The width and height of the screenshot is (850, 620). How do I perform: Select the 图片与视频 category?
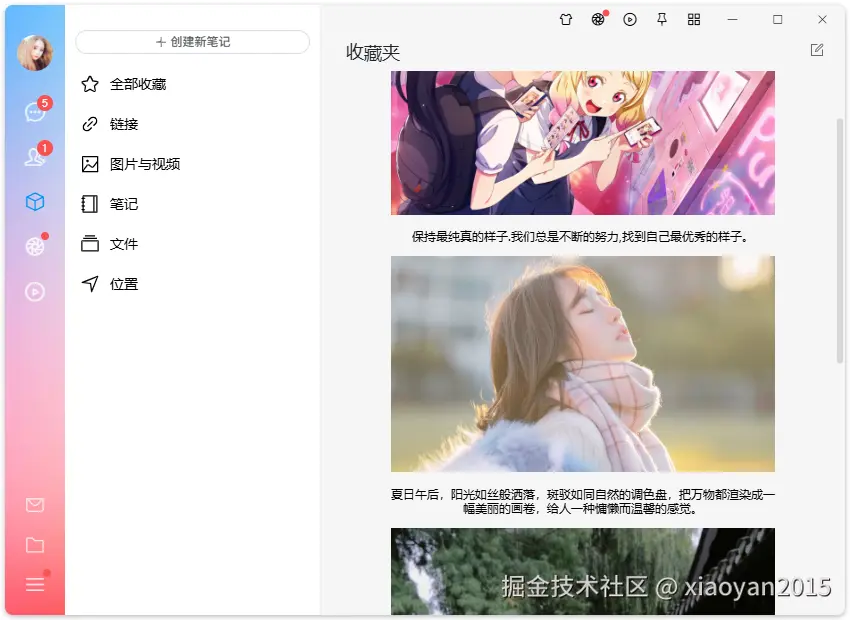[192, 164]
